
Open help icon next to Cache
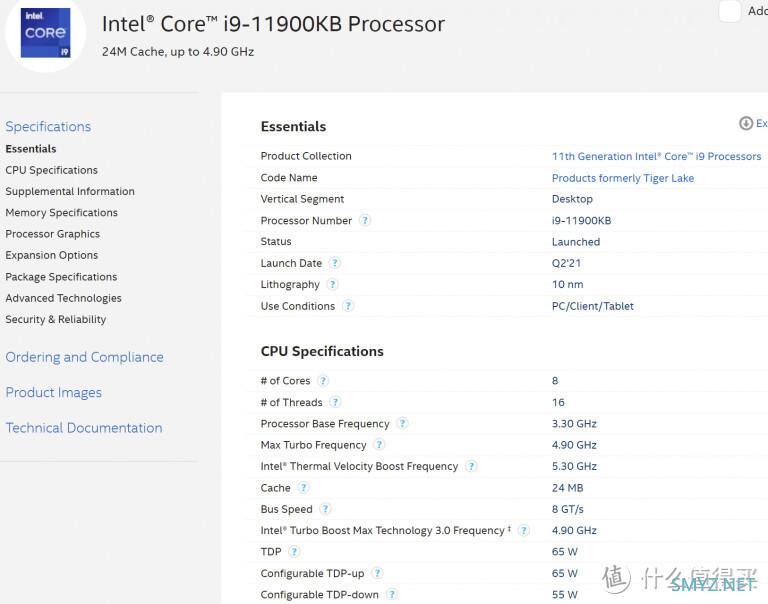click(304, 487)
